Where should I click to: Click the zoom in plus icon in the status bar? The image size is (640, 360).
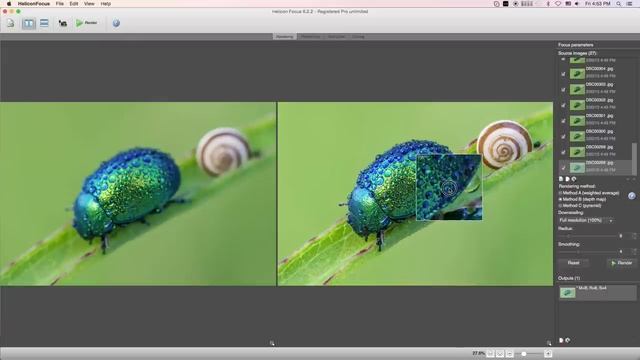(x=548, y=353)
